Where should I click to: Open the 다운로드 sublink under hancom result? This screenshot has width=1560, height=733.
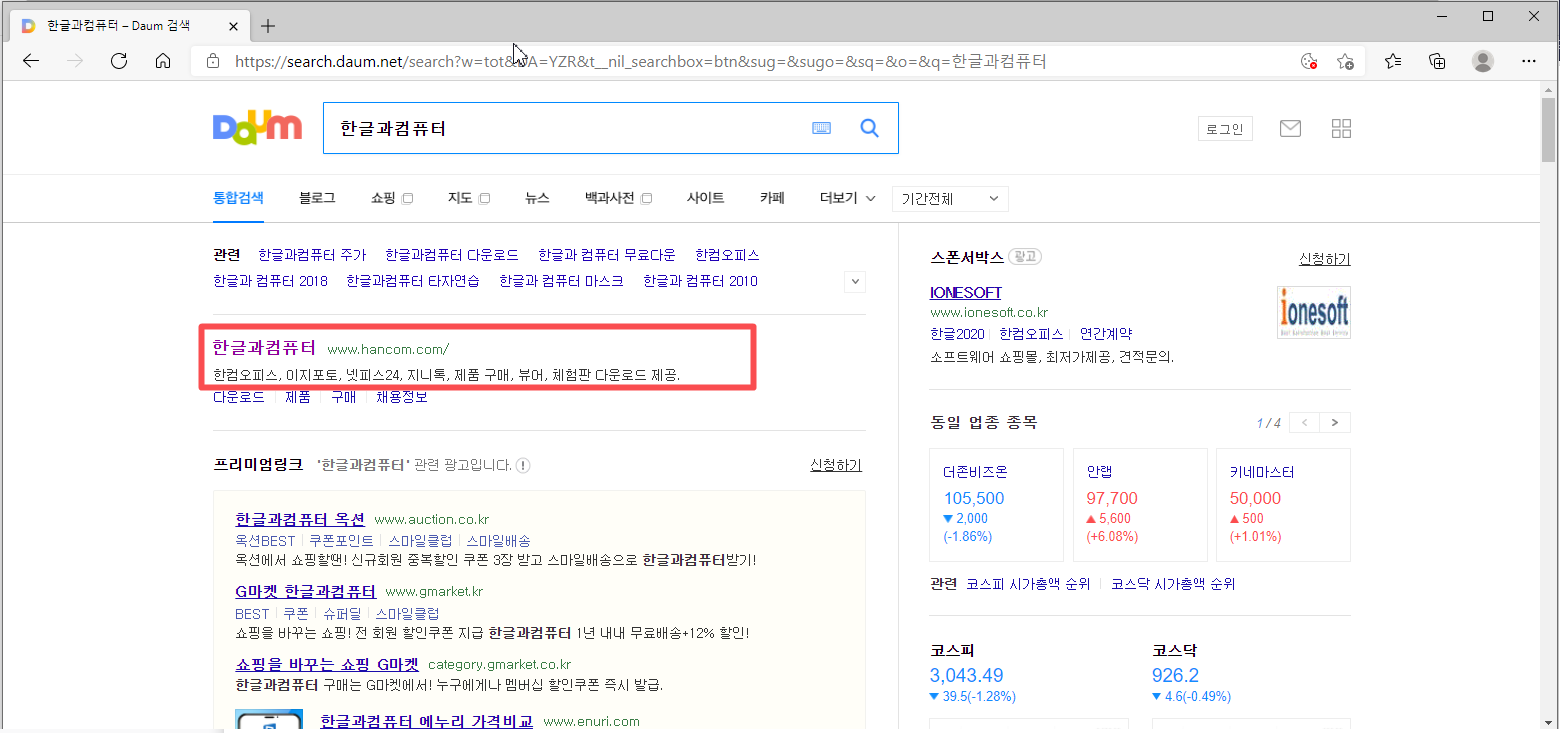pyautogui.click(x=239, y=397)
